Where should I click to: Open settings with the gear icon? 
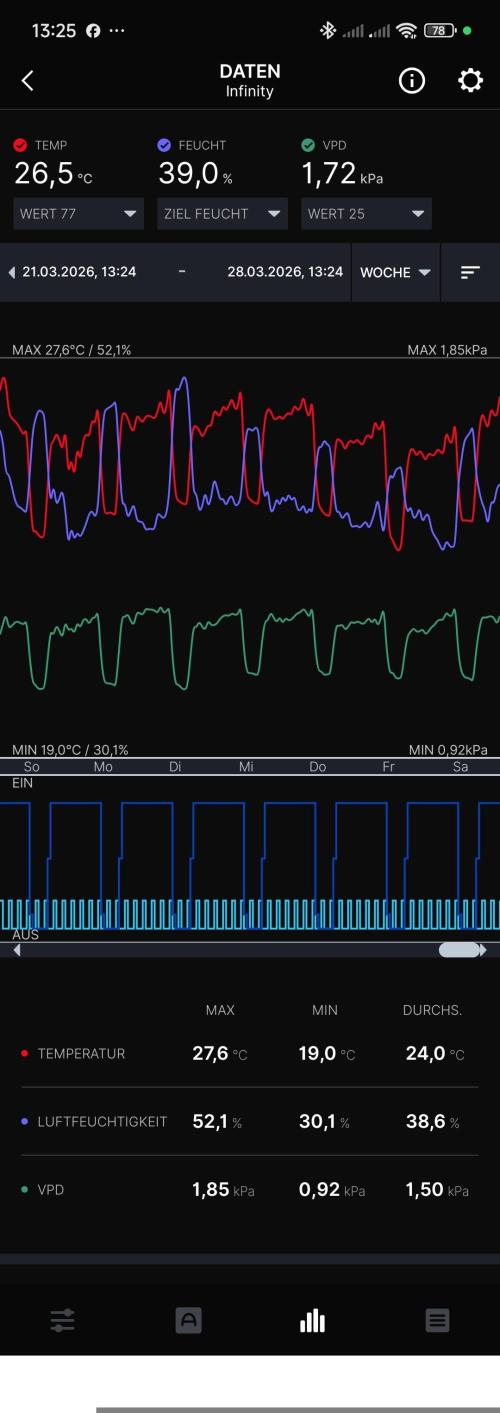coord(470,82)
